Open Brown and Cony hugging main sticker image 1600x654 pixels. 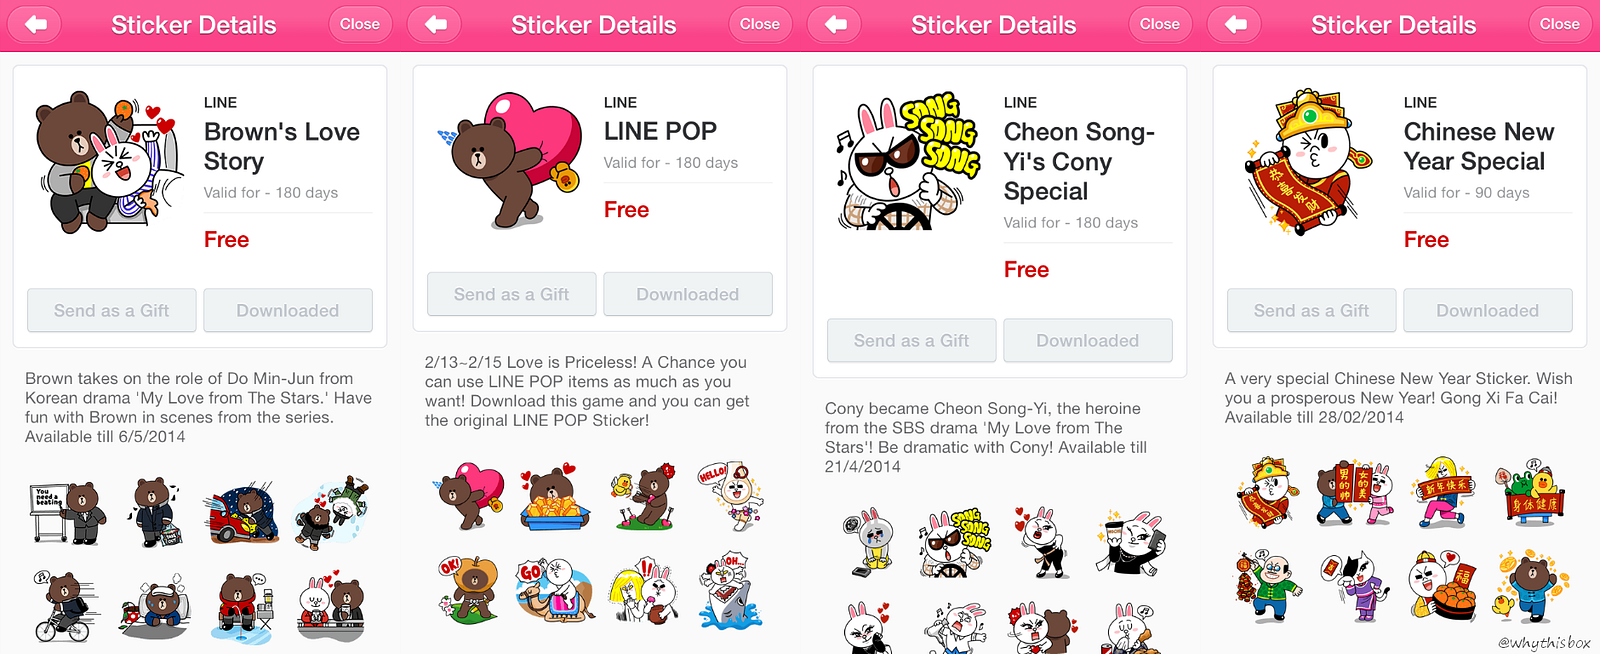[x=107, y=160]
